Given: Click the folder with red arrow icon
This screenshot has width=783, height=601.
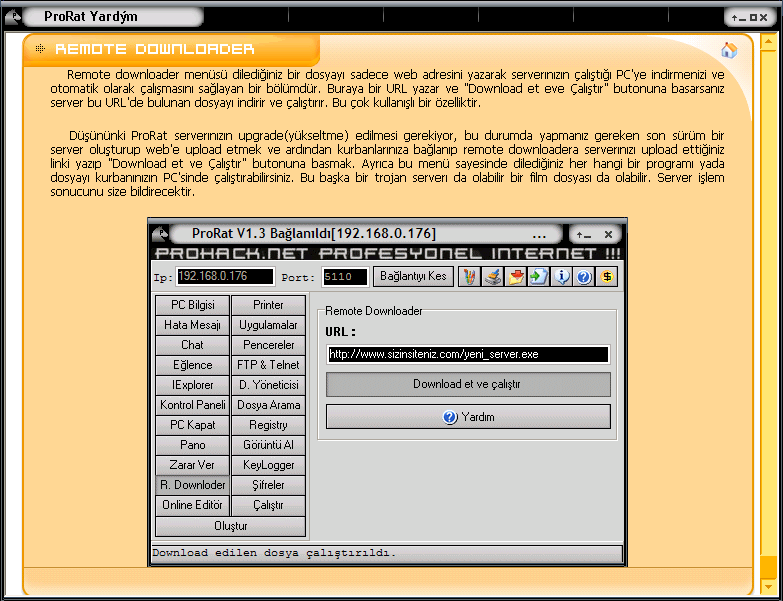Looking at the screenshot, I should (x=516, y=277).
